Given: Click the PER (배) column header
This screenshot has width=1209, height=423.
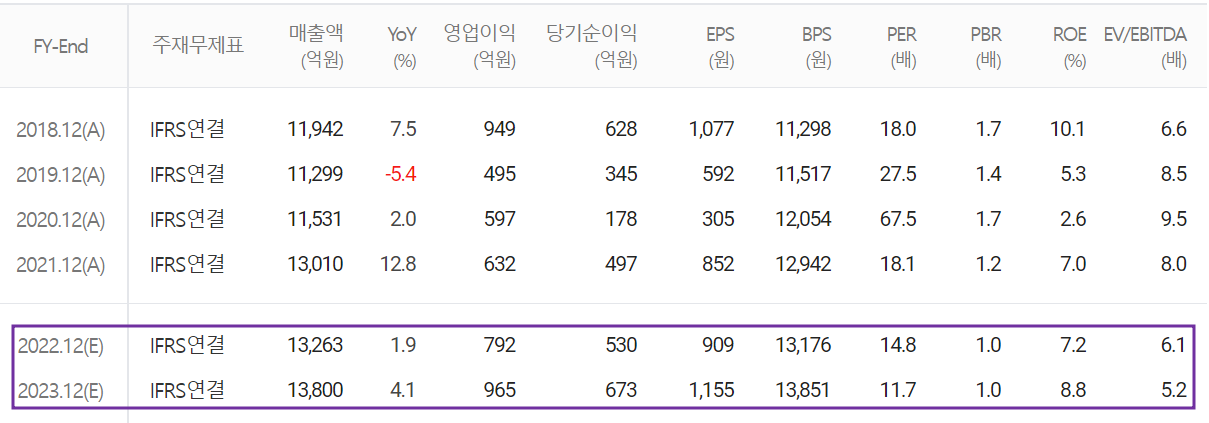Looking at the screenshot, I should pyautogui.click(x=901, y=47).
